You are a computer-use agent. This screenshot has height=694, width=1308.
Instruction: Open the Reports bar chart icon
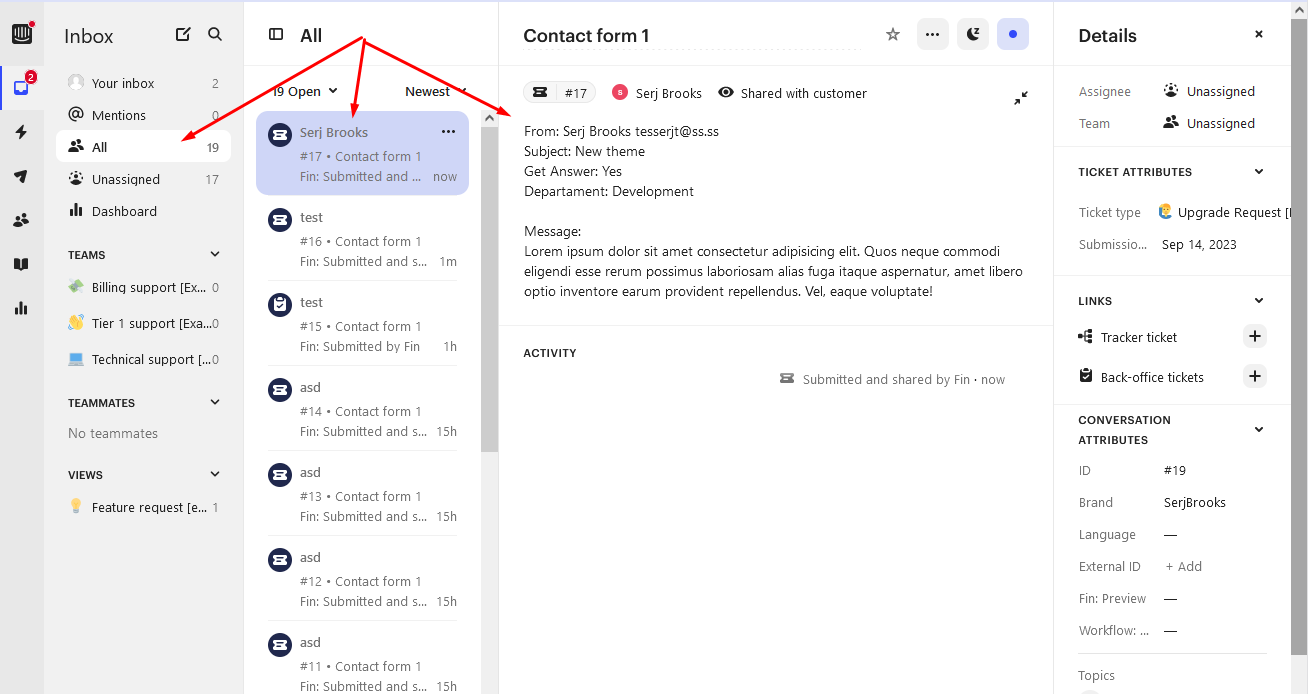click(21, 308)
